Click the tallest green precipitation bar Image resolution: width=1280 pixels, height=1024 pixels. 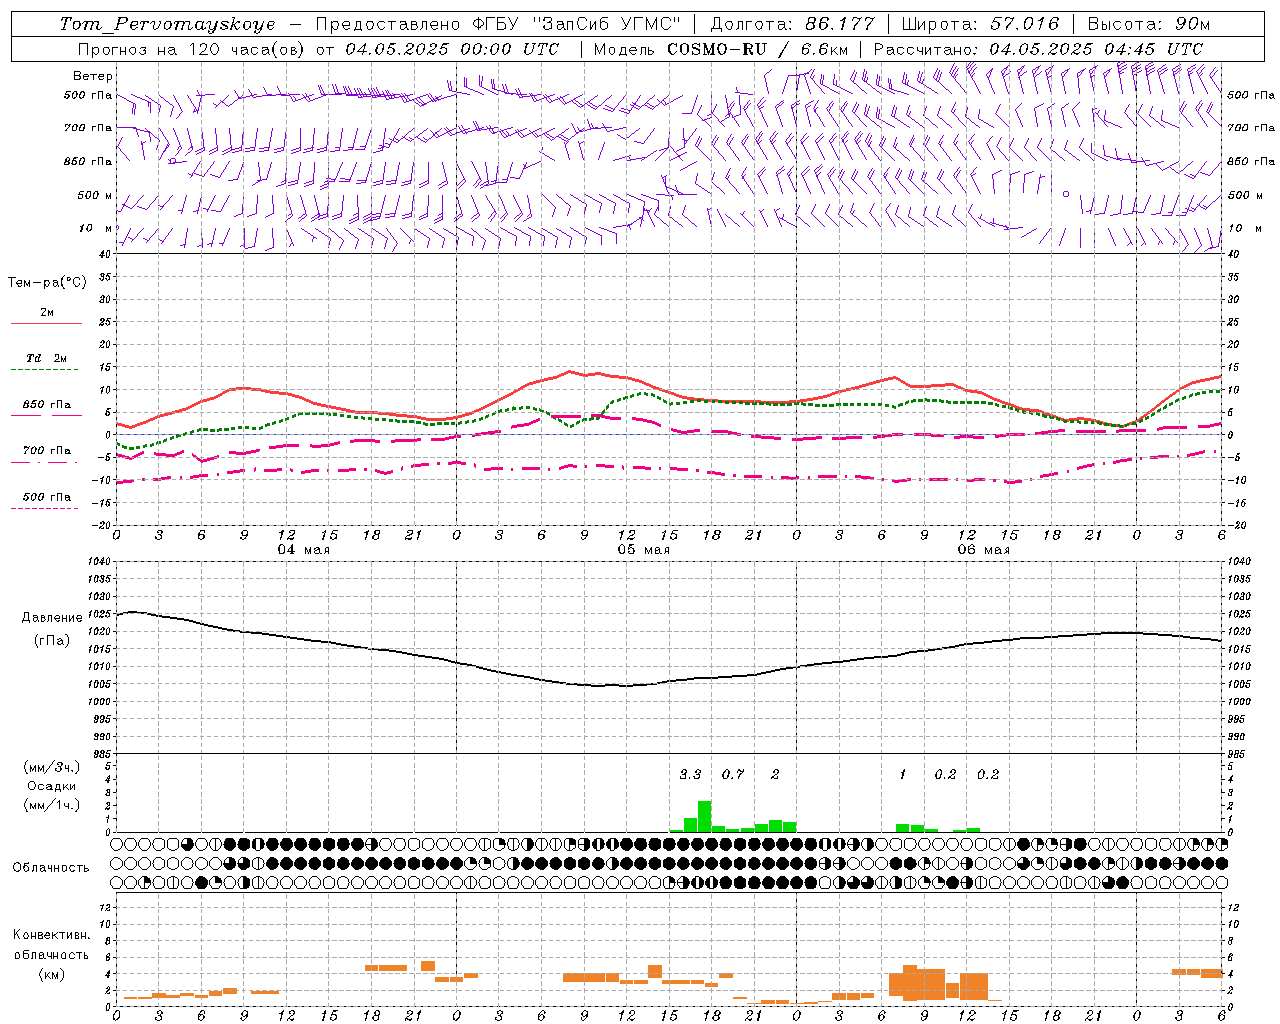(x=704, y=816)
